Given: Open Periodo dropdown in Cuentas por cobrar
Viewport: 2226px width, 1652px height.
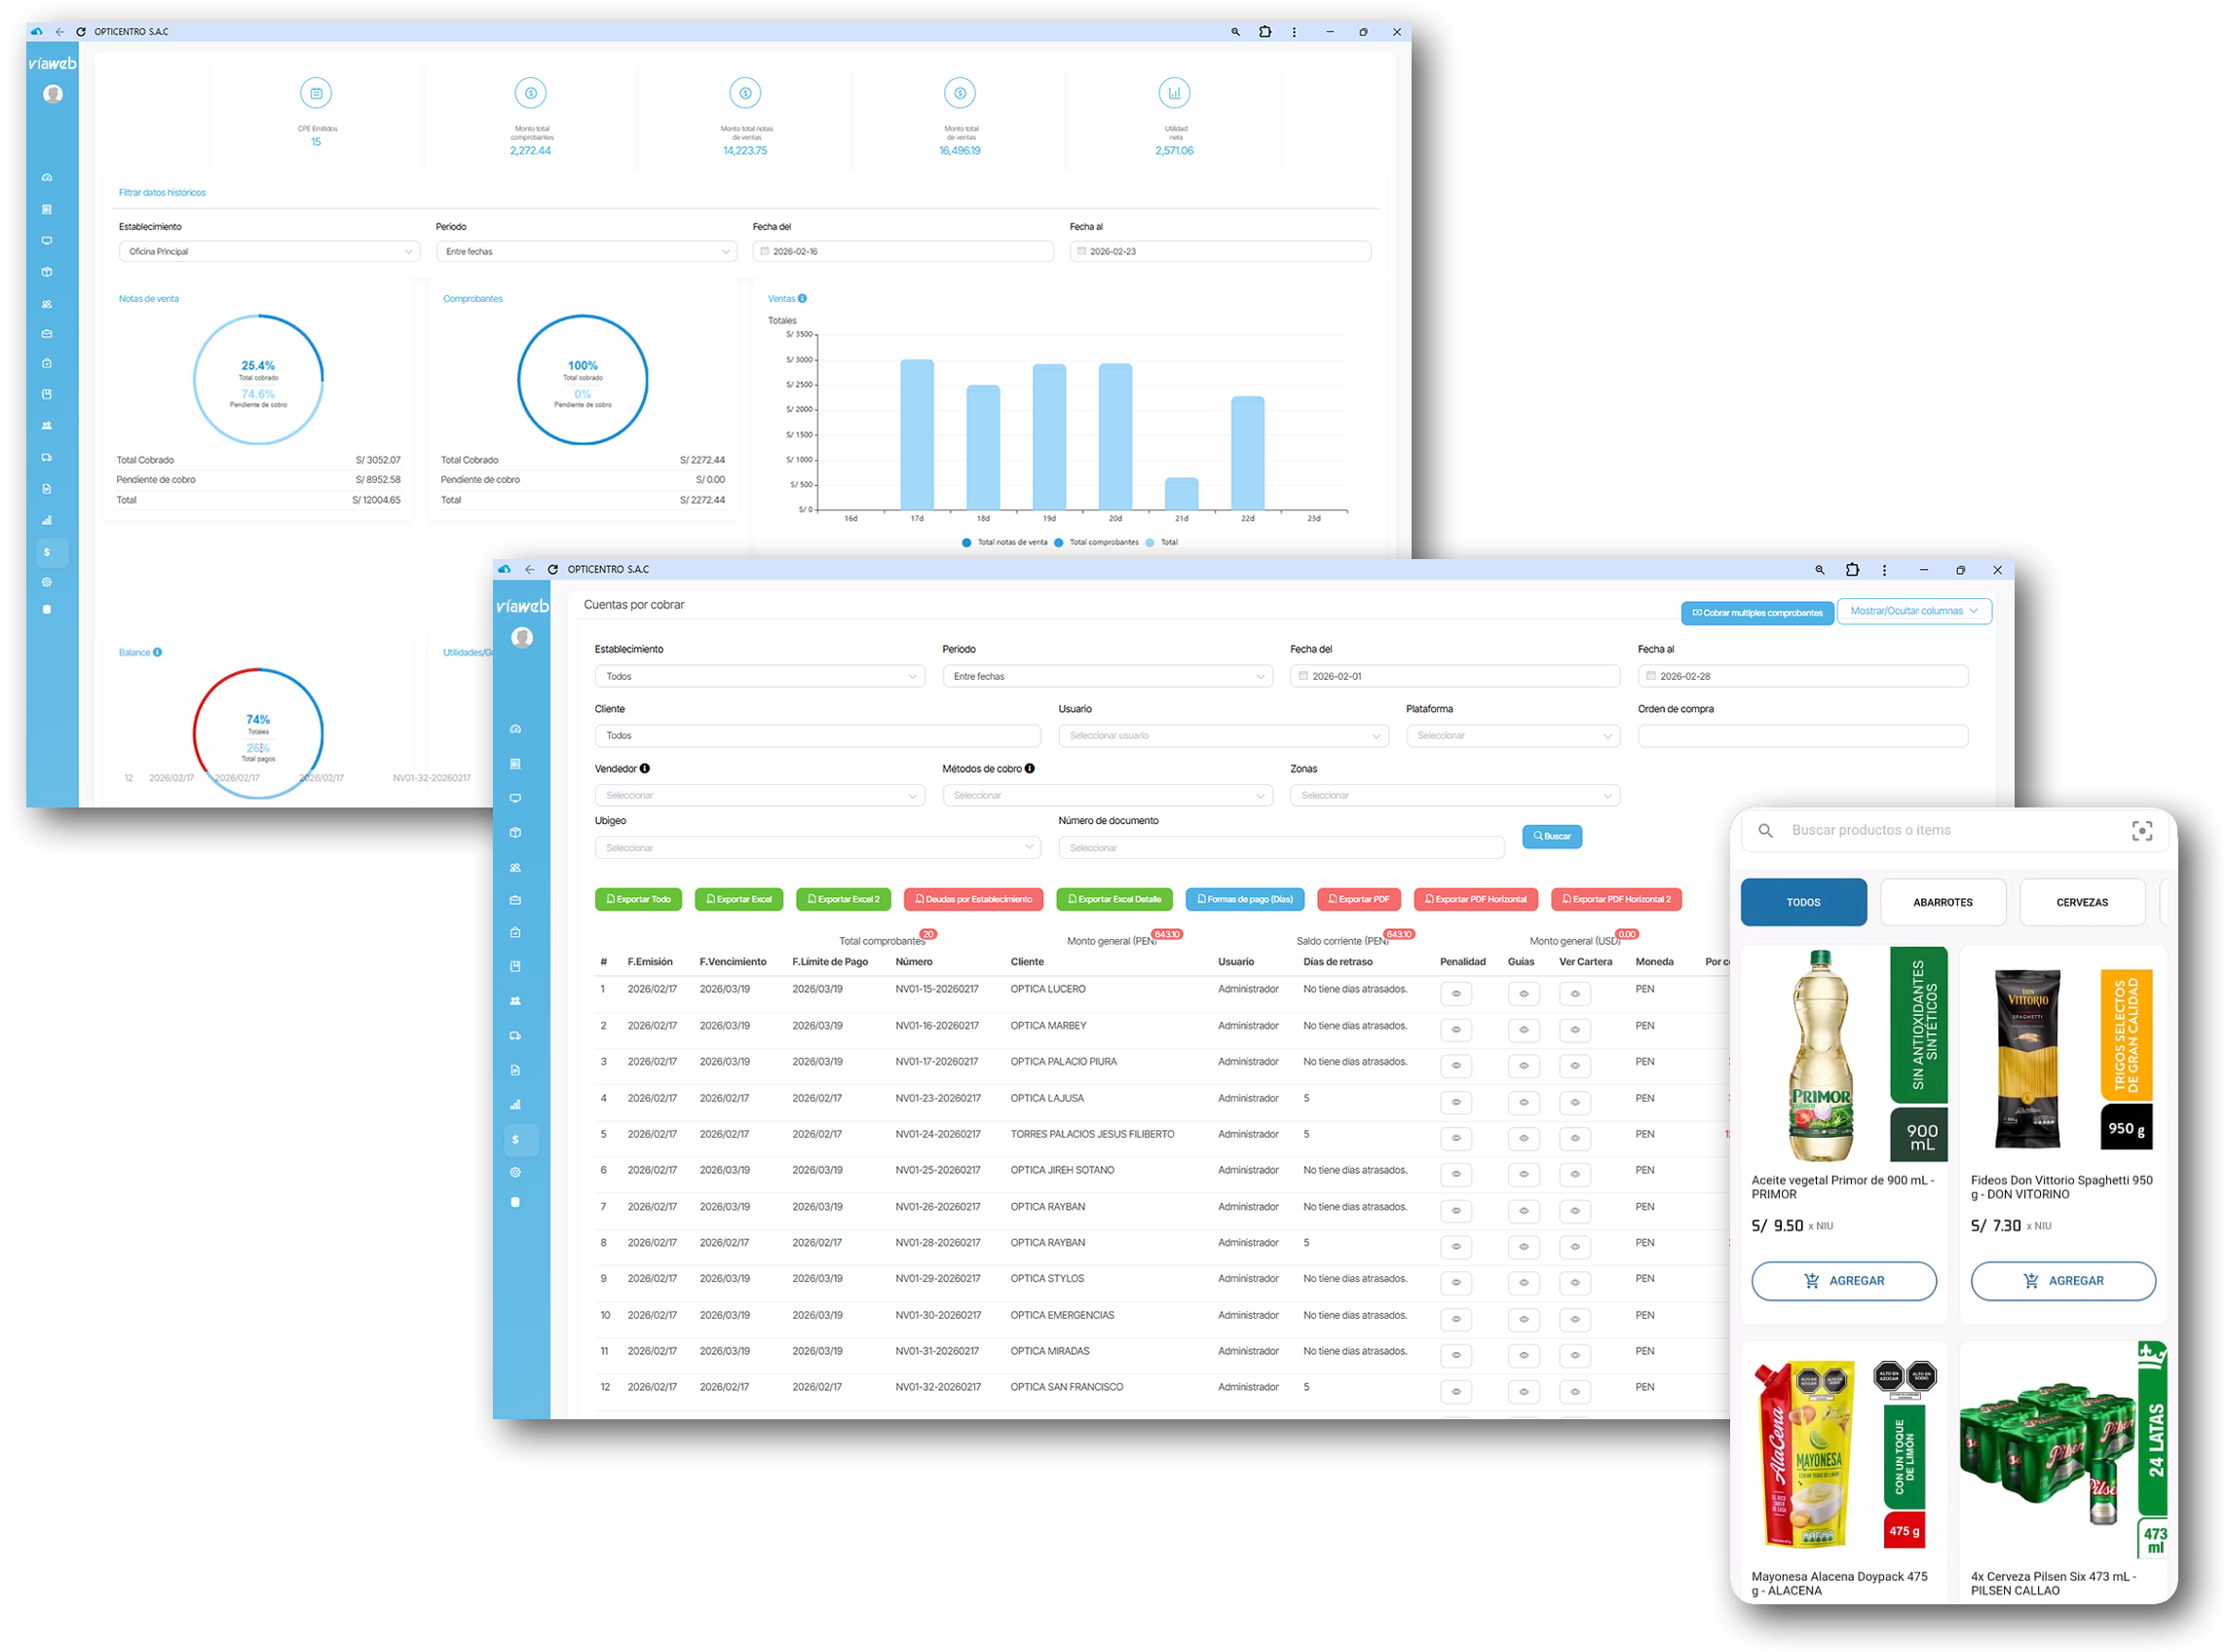Looking at the screenshot, I should point(1108,677).
